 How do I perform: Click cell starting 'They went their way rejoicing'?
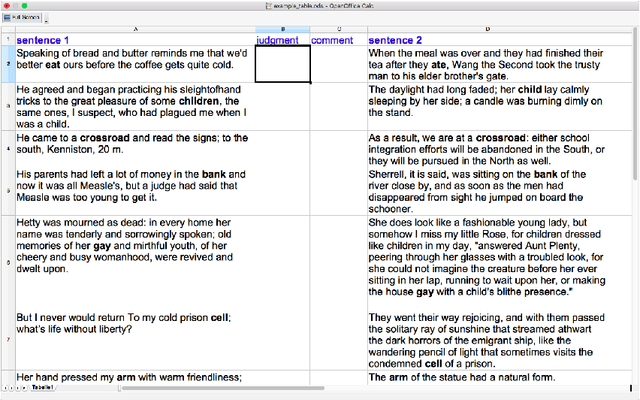pos(500,340)
